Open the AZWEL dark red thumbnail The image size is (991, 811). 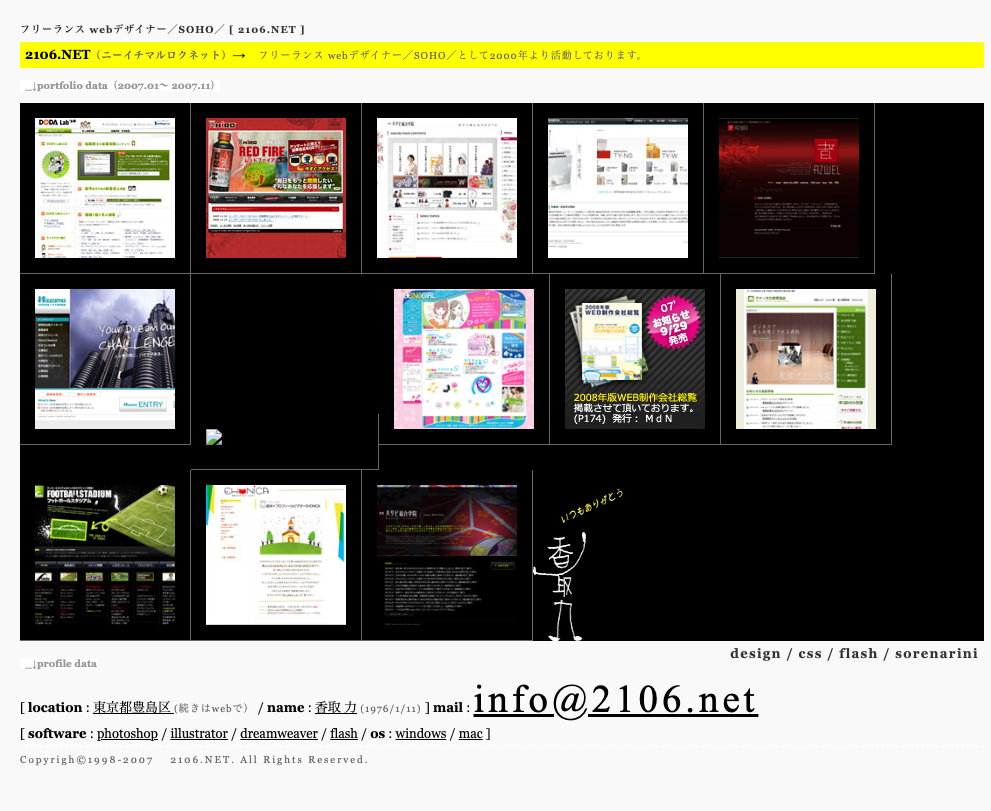(x=789, y=188)
